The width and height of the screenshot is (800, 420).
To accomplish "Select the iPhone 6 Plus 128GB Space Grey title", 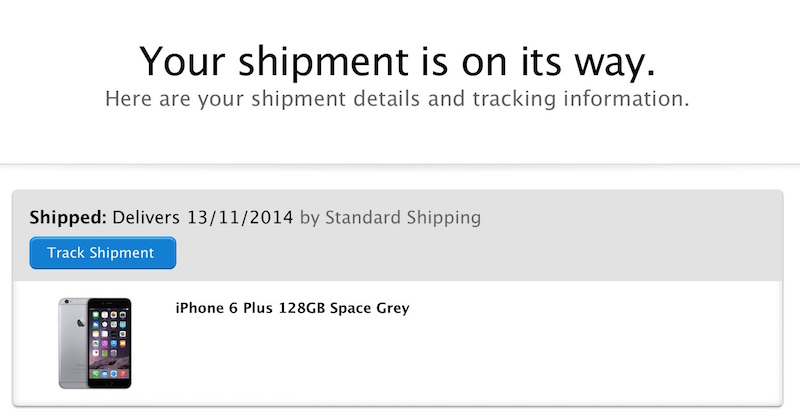I will [292, 308].
